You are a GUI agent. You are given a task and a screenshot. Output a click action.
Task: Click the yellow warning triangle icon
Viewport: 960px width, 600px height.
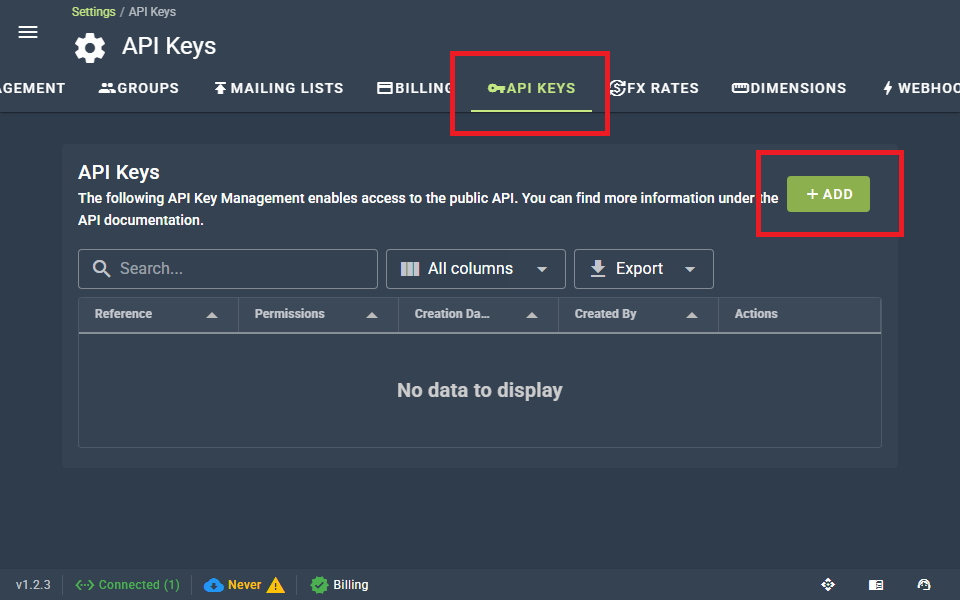(x=276, y=585)
